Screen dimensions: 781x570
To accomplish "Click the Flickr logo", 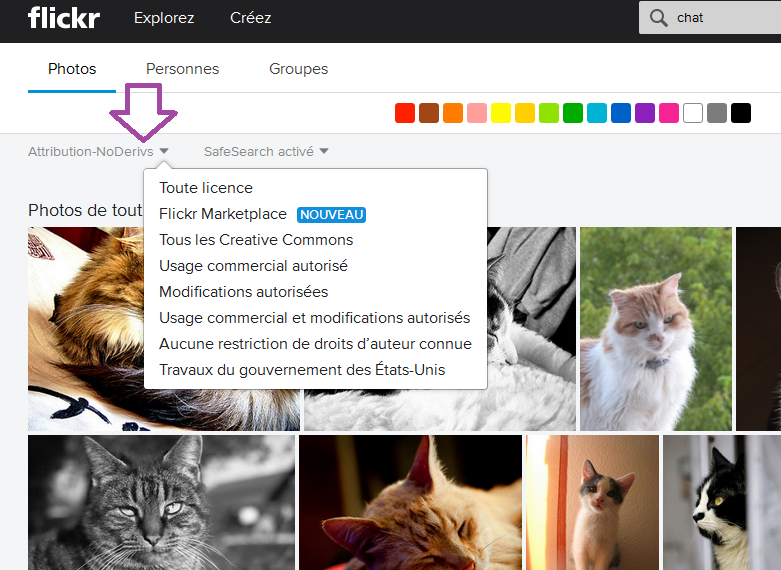I will click(64, 17).
